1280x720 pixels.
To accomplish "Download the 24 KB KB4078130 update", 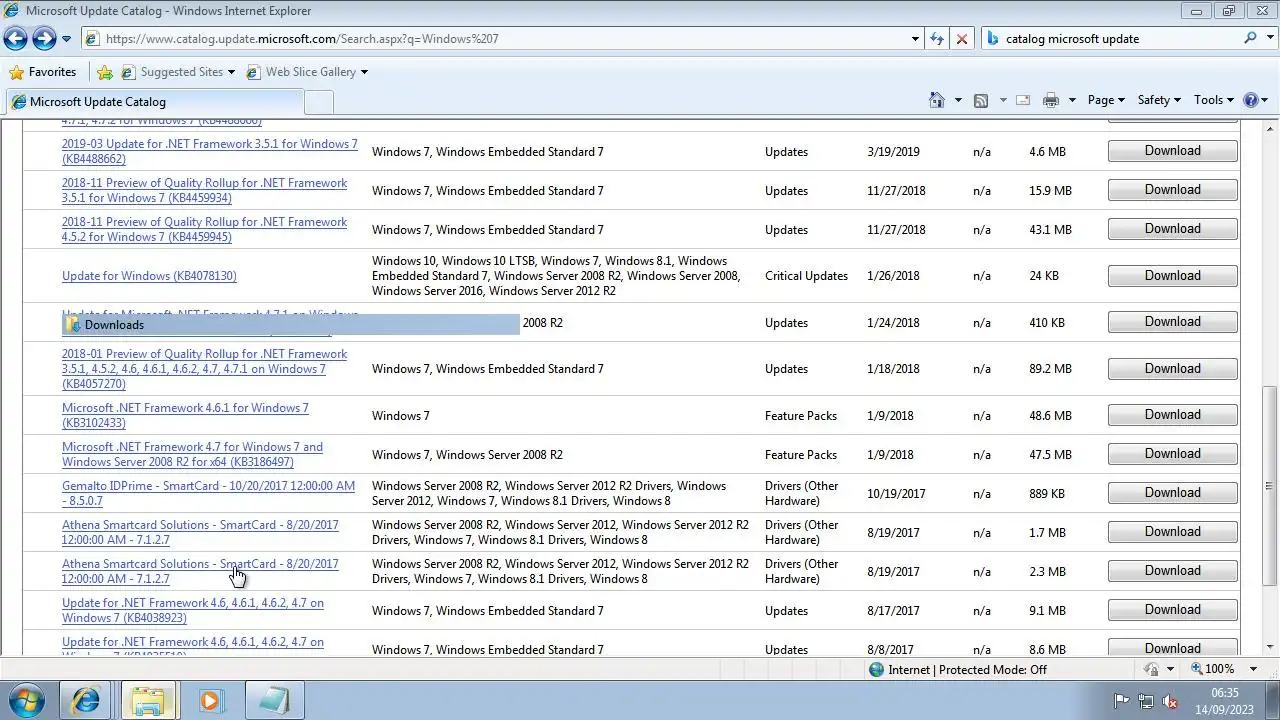I will click(x=1172, y=276).
